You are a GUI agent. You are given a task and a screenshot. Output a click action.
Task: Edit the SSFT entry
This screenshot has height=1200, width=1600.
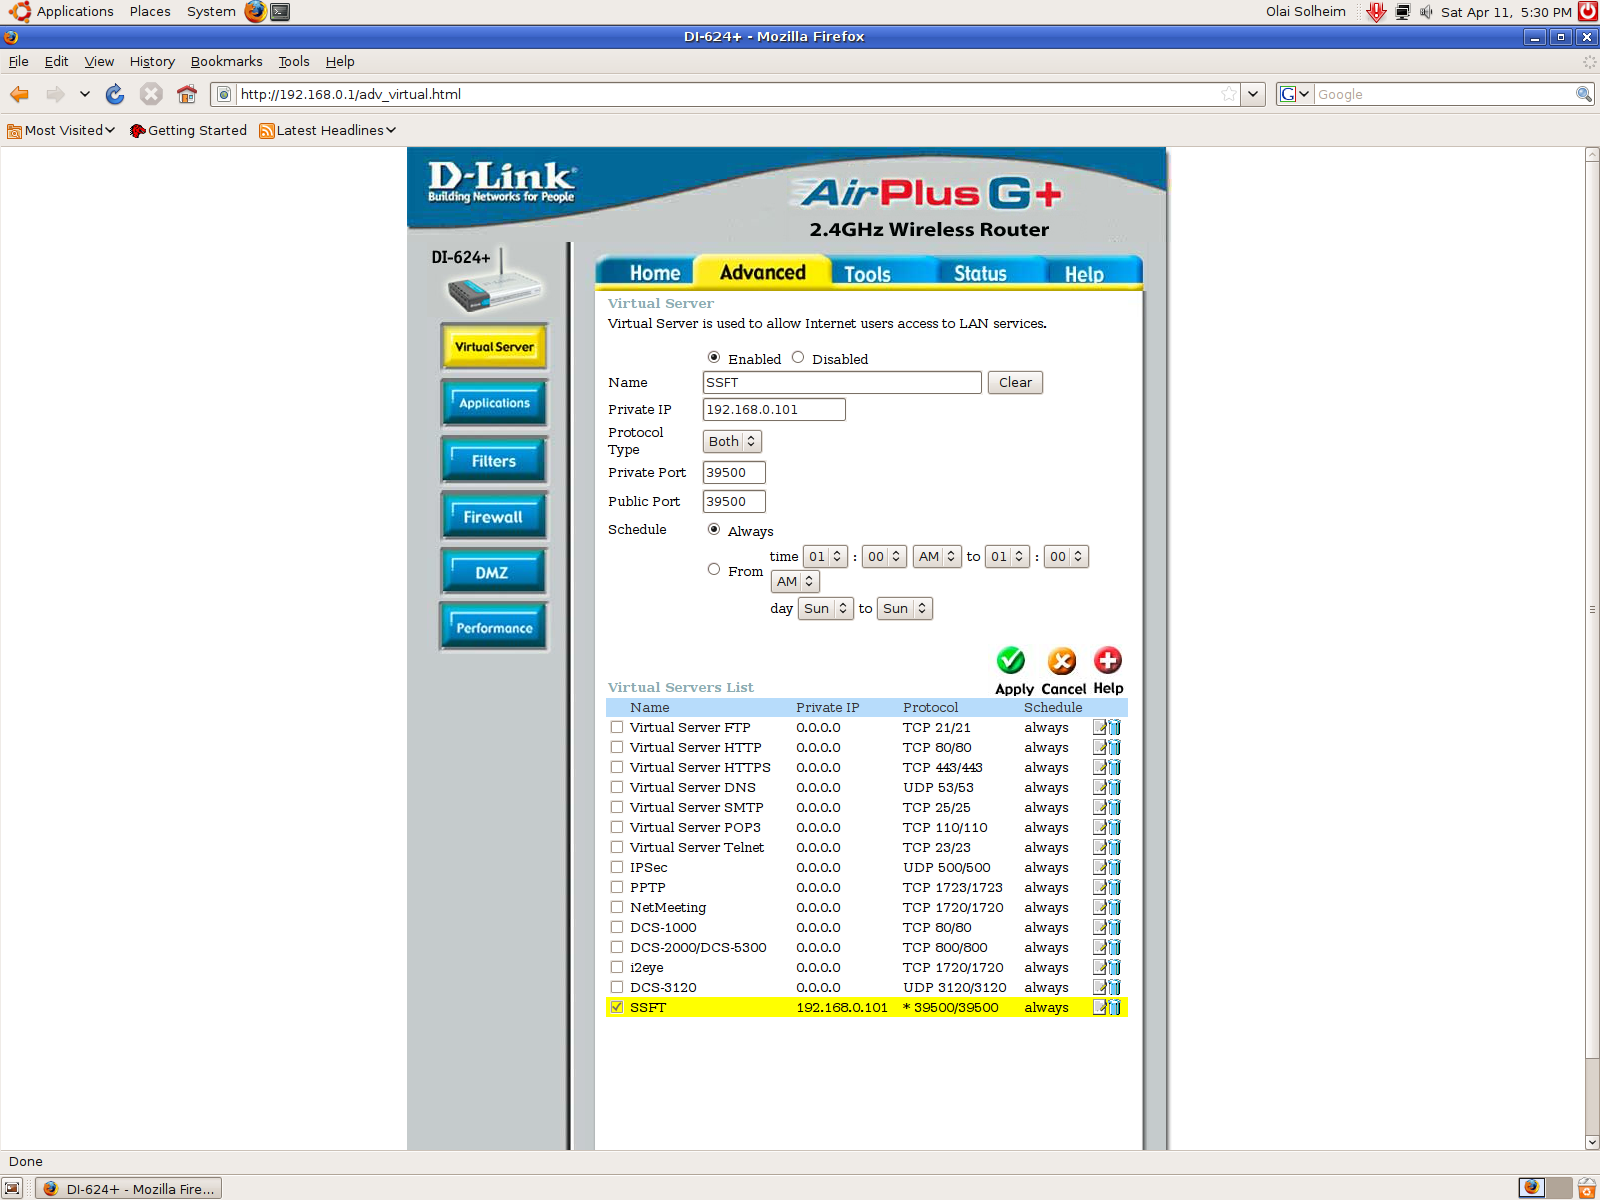point(1099,1007)
